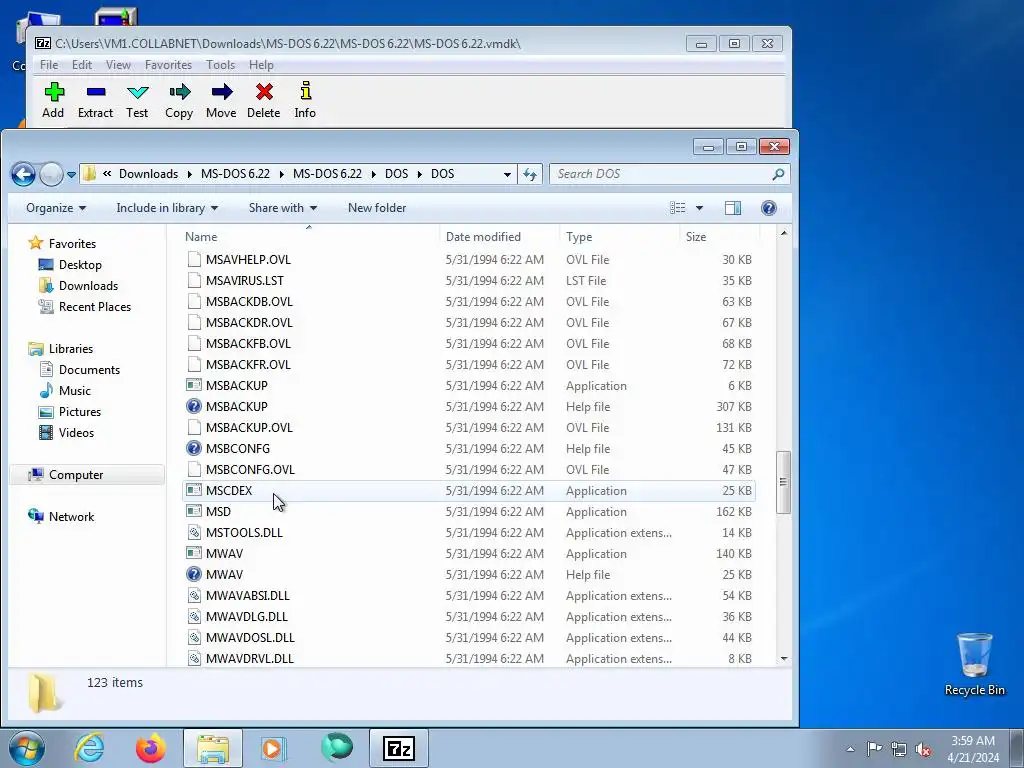Click the Change your view icon
The image size is (1024, 768).
pyautogui.click(x=678, y=208)
